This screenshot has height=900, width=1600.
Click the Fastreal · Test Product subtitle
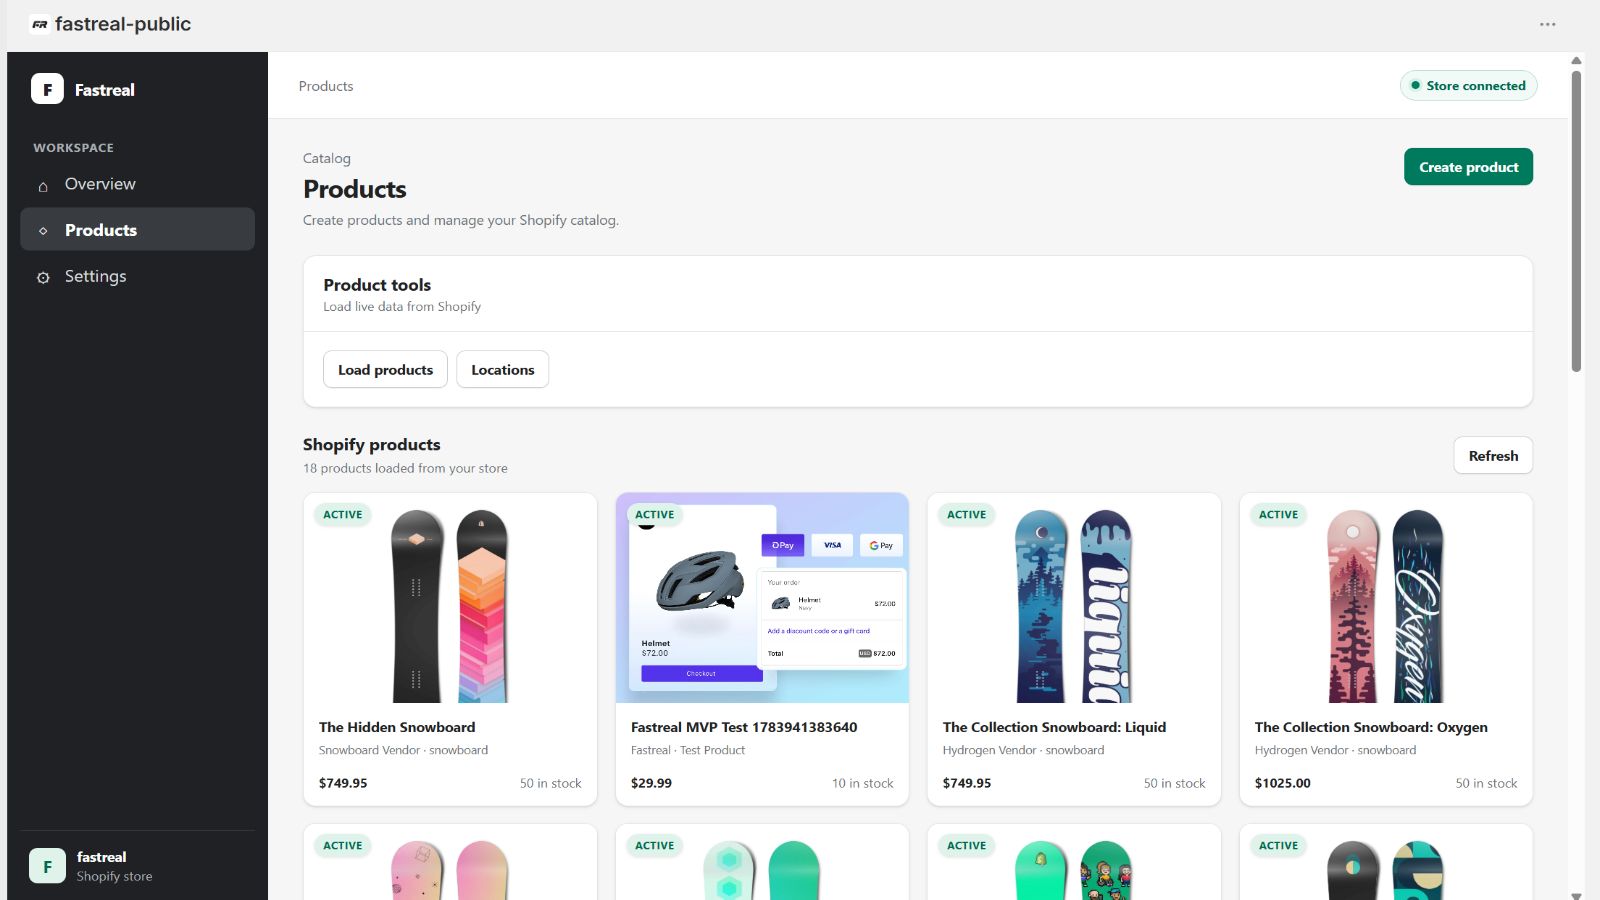click(688, 750)
